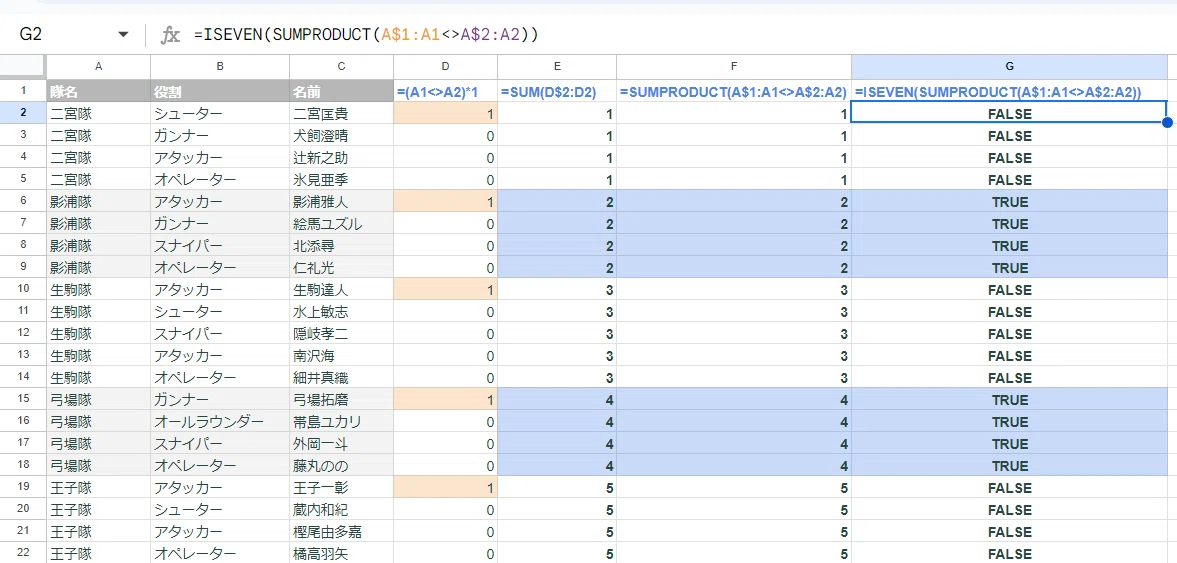This screenshot has height=563, width=1177.
Task: Select column G header
Action: (x=1010, y=66)
